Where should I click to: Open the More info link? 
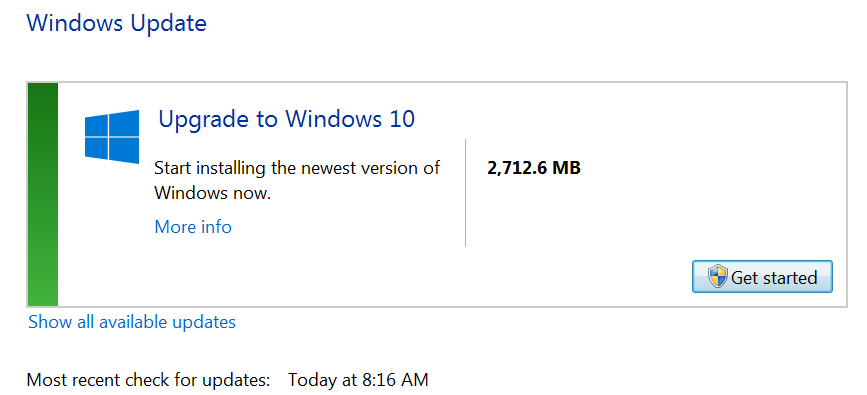click(x=193, y=227)
